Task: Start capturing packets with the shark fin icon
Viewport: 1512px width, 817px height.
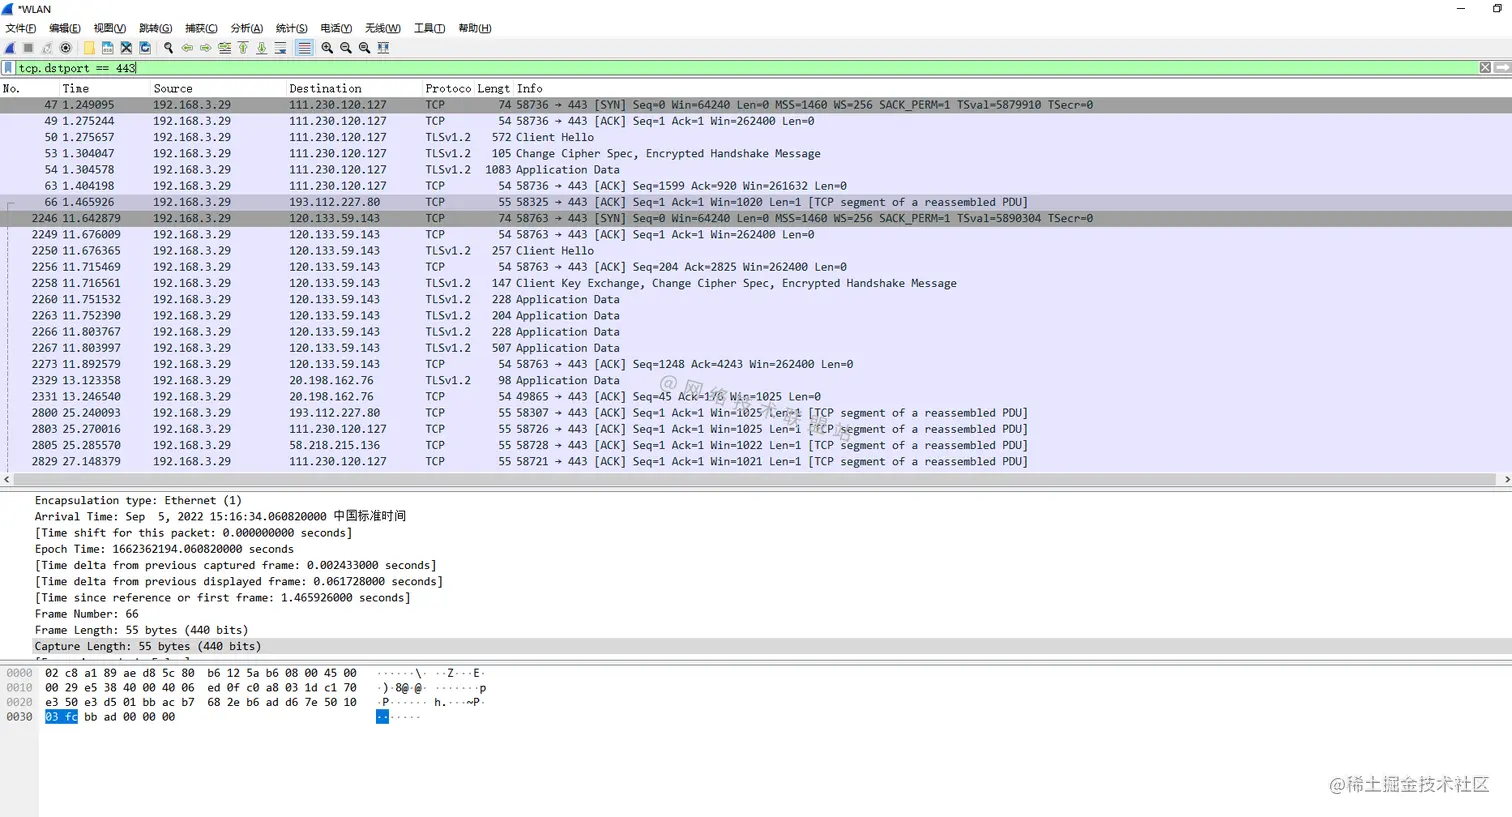Action: (x=10, y=48)
